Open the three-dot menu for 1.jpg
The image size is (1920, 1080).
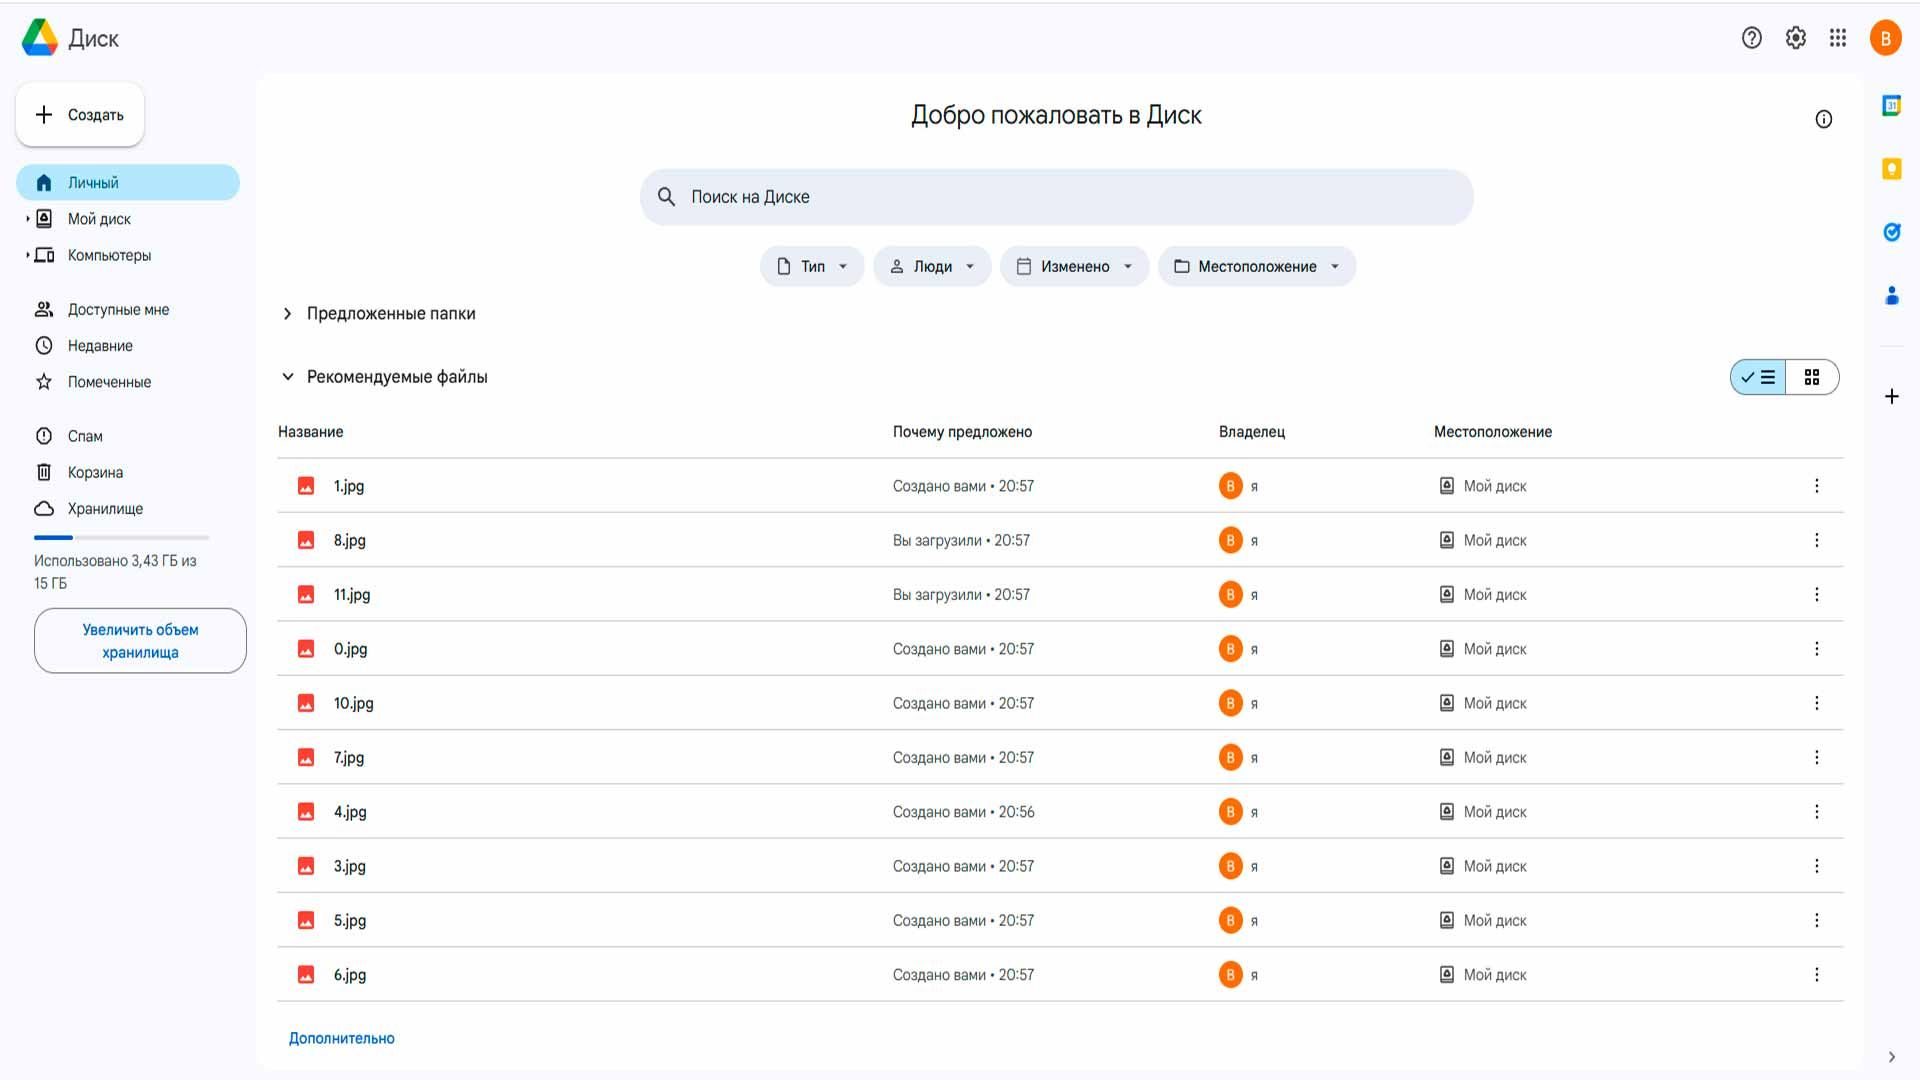pyautogui.click(x=1817, y=486)
